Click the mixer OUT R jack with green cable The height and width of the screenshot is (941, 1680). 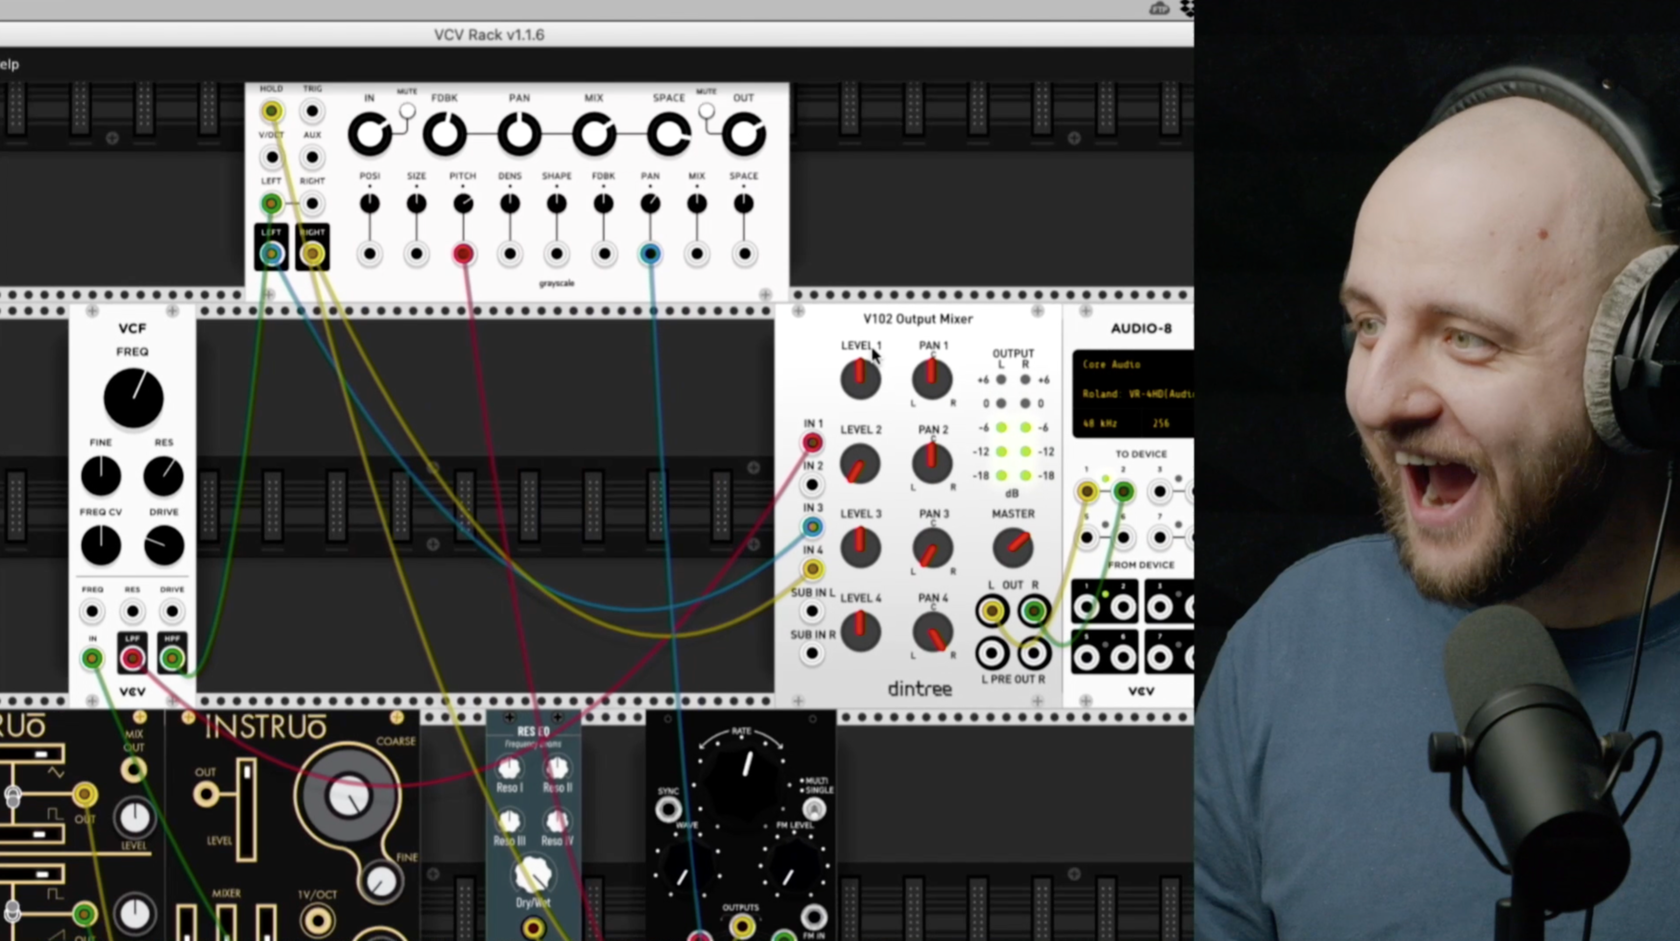click(1033, 610)
